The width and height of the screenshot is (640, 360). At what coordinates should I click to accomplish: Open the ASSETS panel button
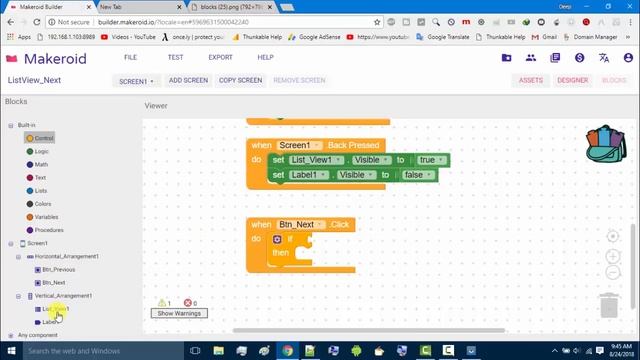pyautogui.click(x=531, y=80)
